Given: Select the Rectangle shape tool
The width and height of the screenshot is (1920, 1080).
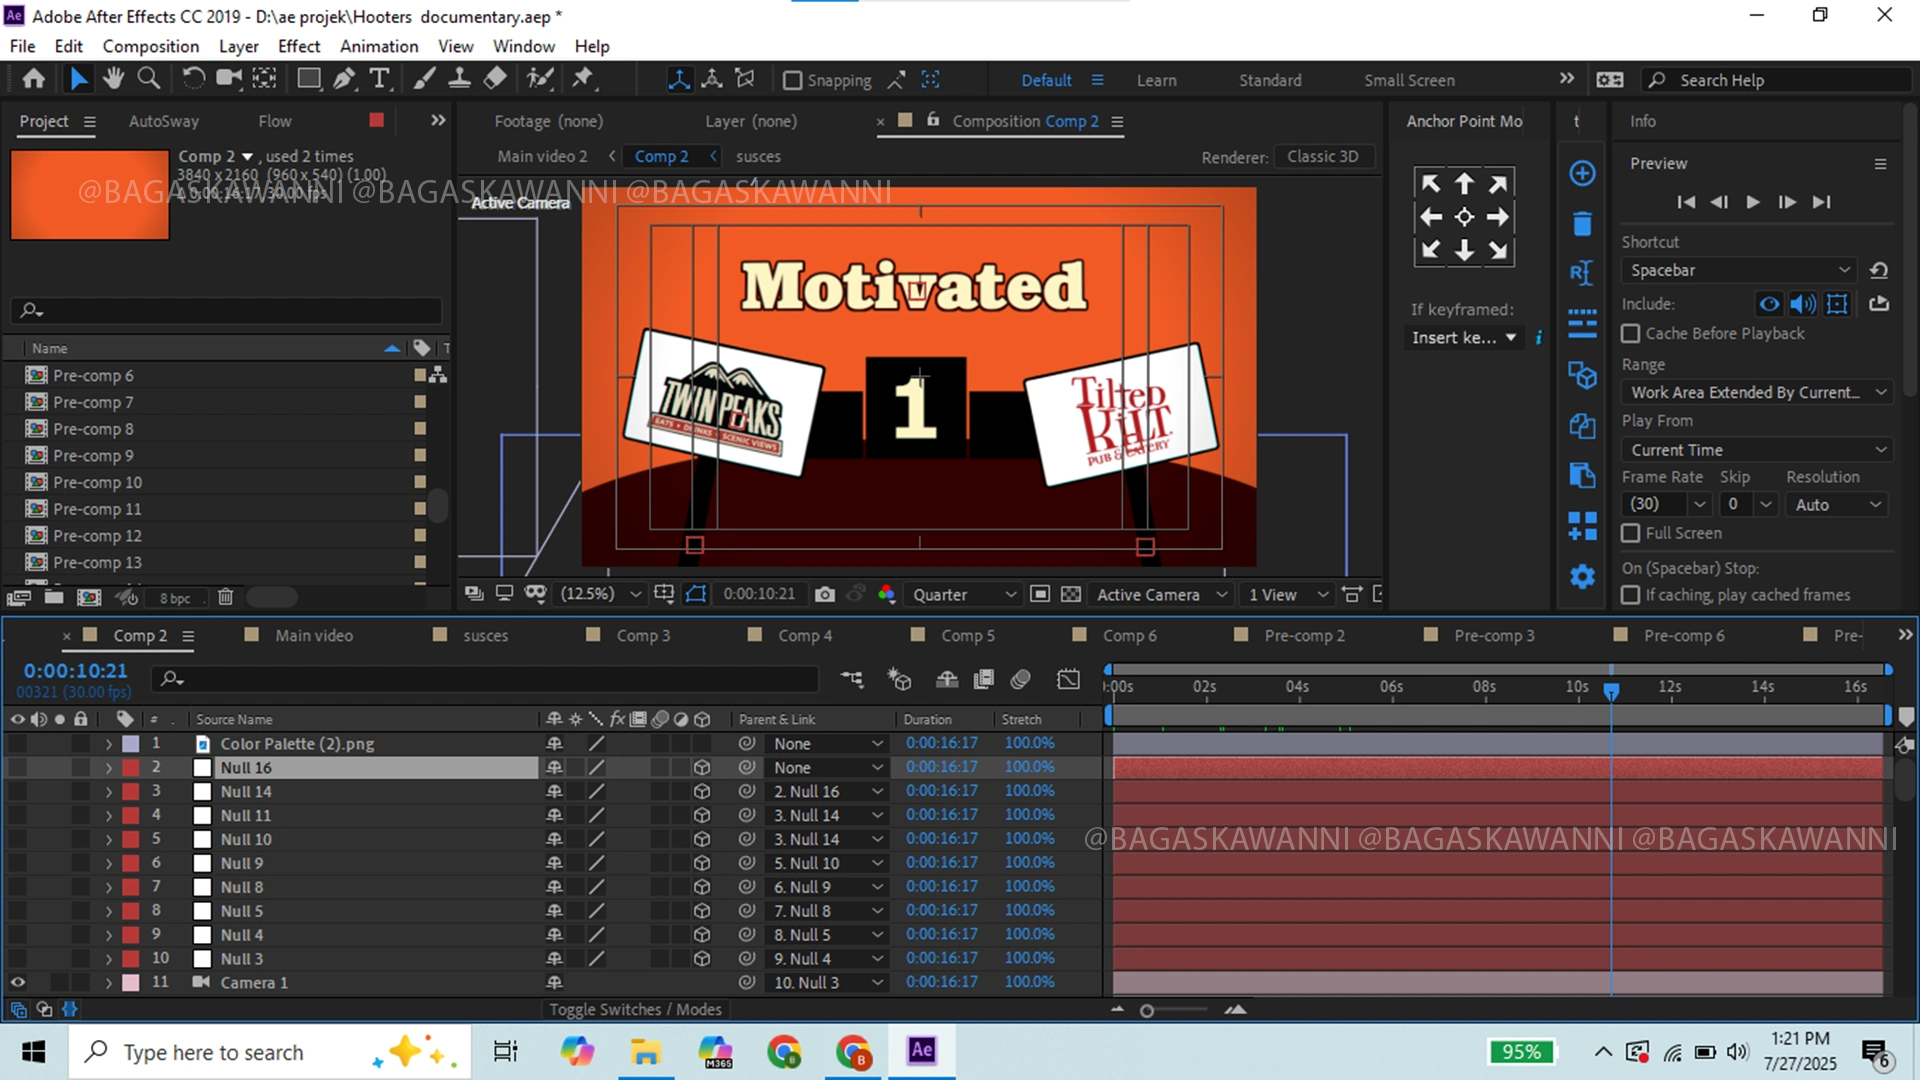Looking at the screenshot, I should point(309,79).
